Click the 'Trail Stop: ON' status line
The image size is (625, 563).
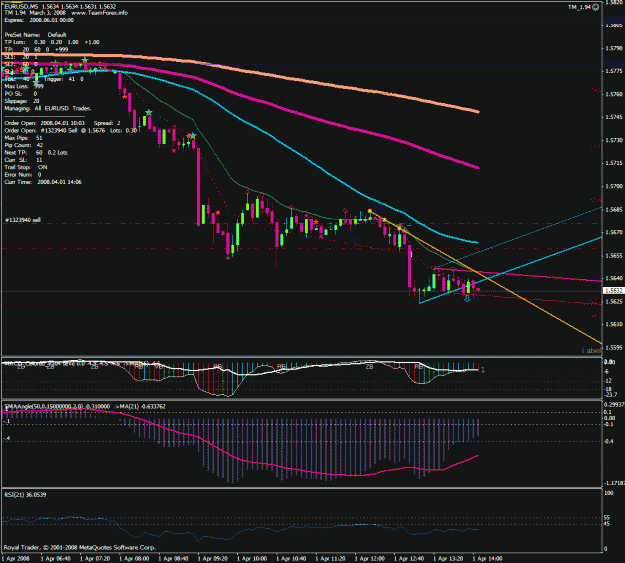click(x=26, y=167)
